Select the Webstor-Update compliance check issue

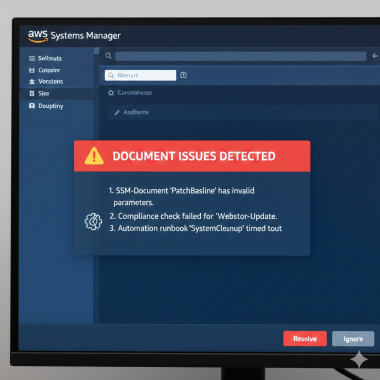pos(193,216)
